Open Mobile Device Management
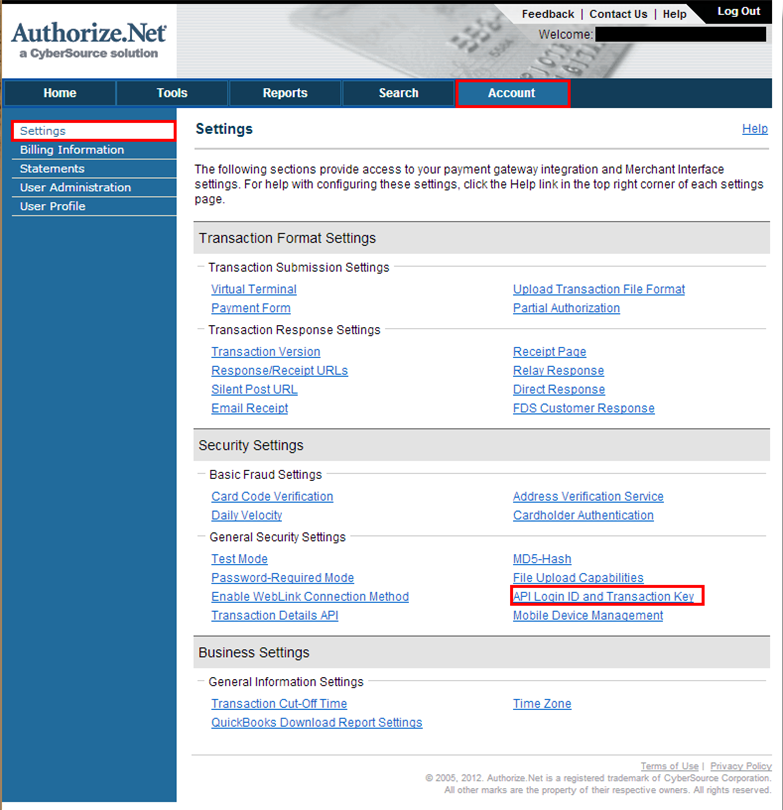 (588, 615)
